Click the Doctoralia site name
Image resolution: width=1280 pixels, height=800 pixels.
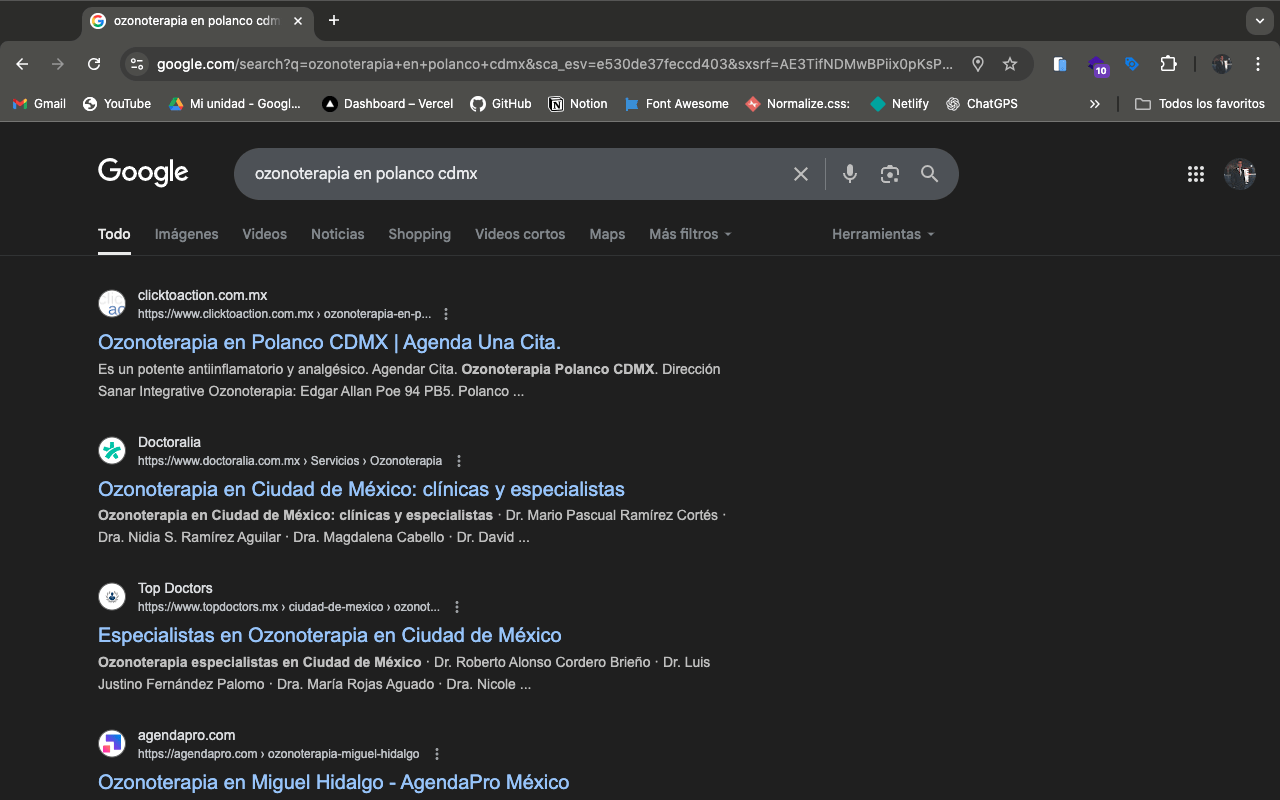coord(169,442)
